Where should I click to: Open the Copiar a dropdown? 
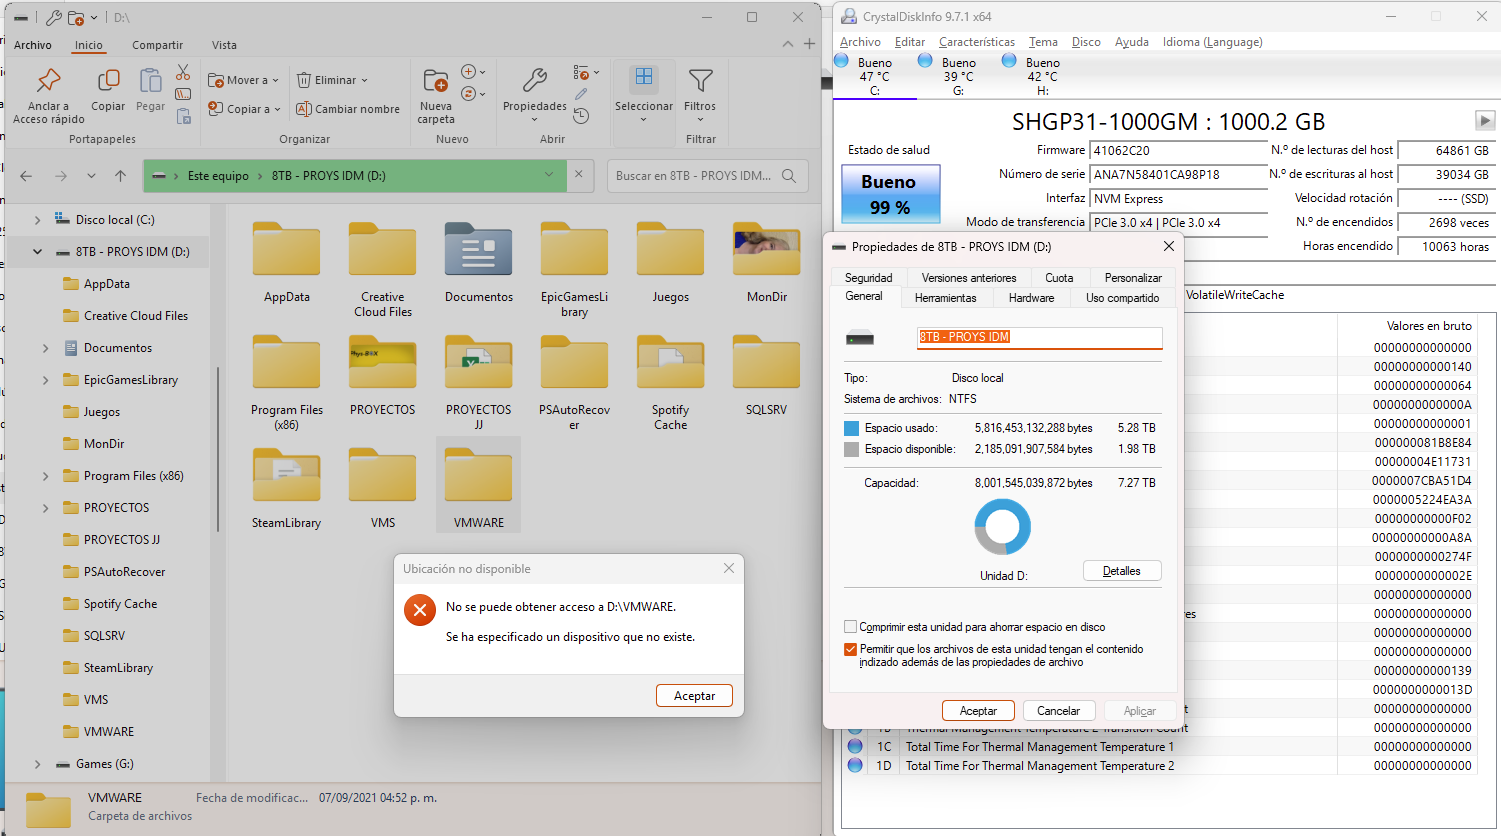pos(245,109)
